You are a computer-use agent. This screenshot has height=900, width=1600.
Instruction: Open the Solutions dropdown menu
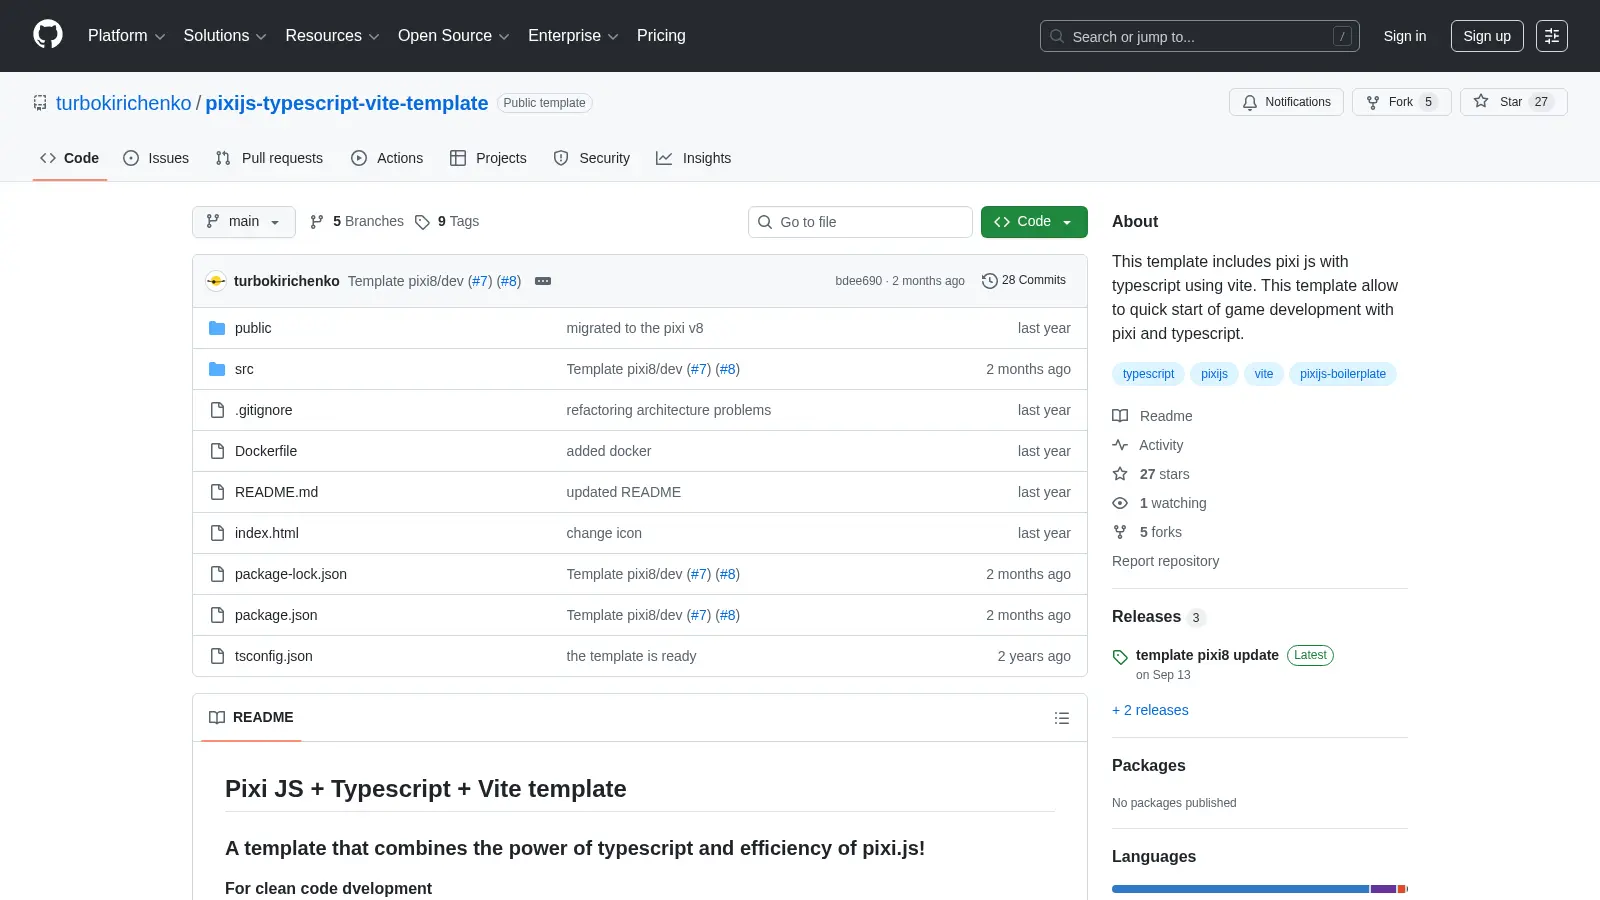tap(225, 36)
